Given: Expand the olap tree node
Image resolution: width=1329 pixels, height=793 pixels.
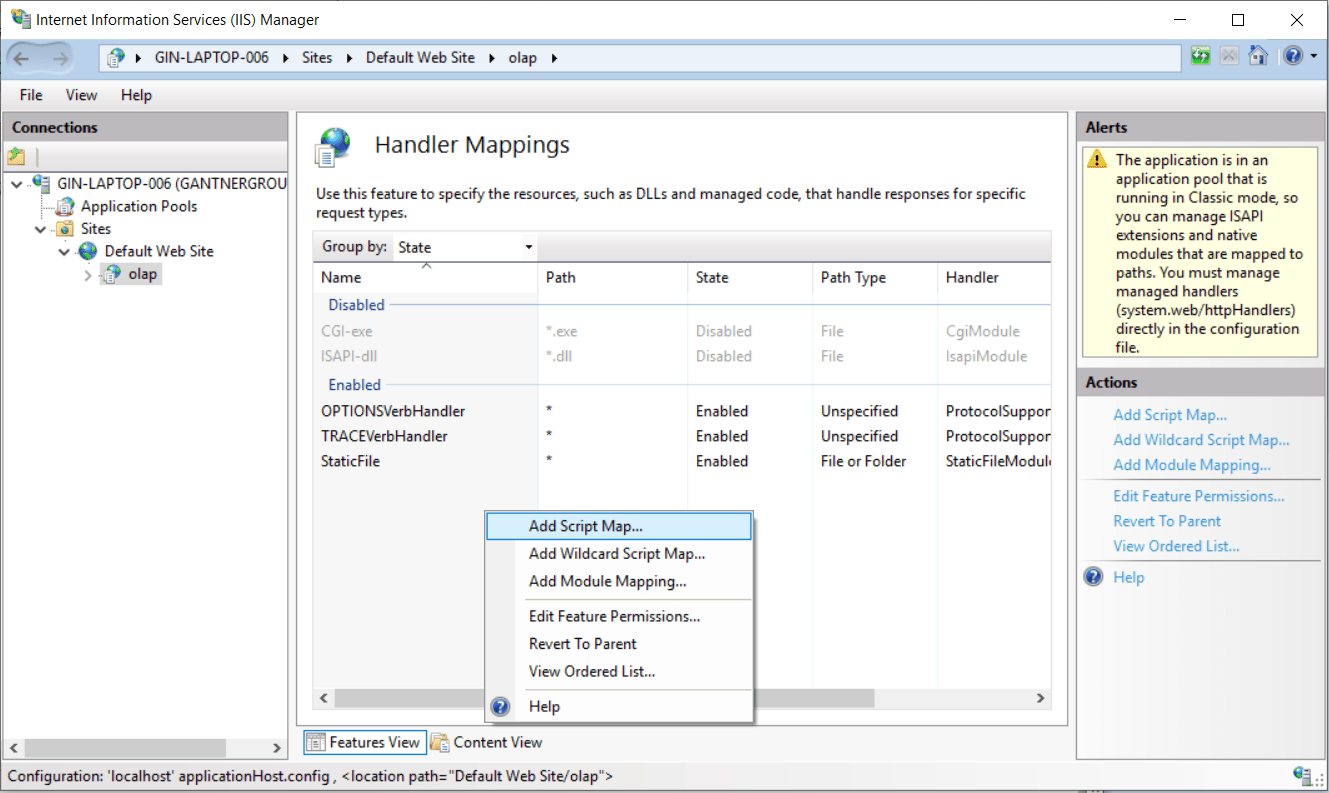Looking at the screenshot, I should point(88,275).
